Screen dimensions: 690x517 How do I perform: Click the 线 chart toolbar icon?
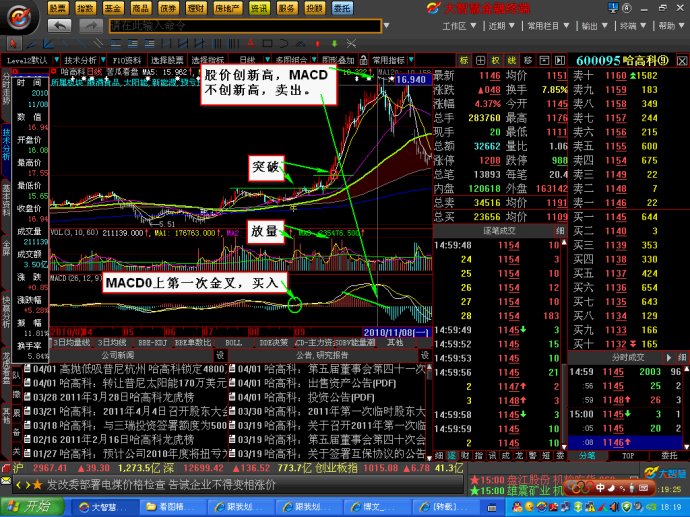(512, 60)
